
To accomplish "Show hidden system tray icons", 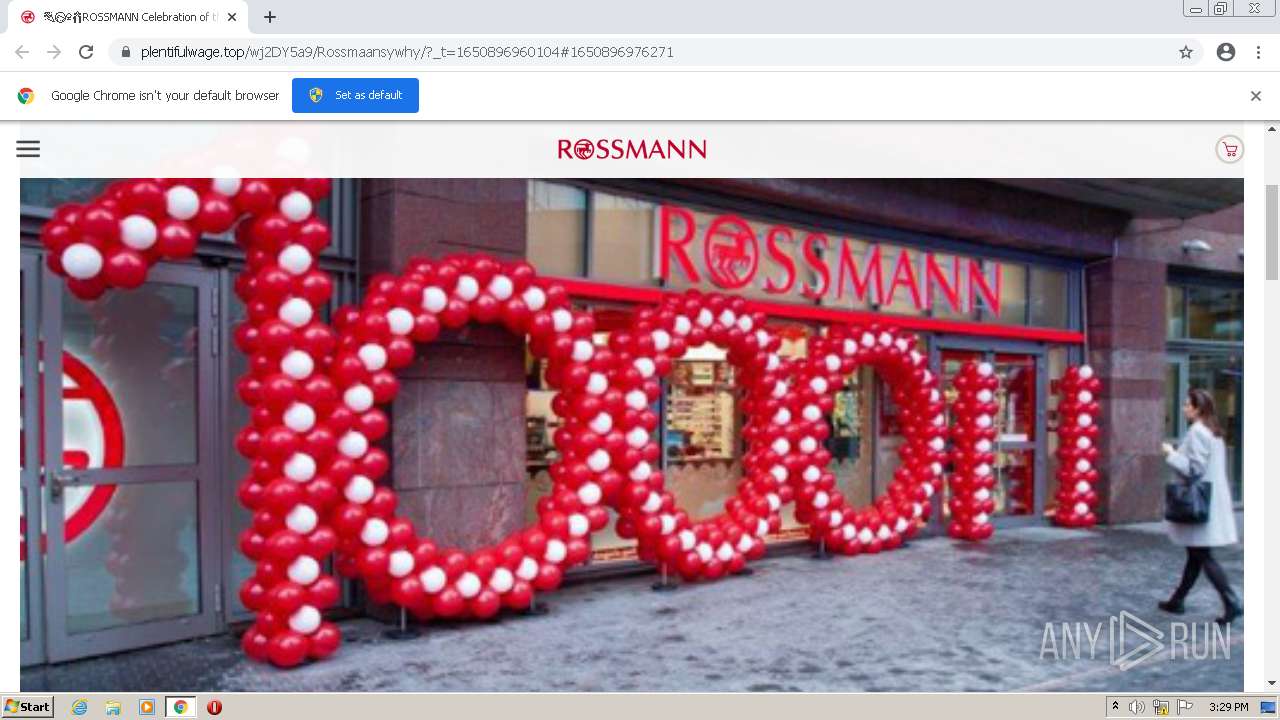I will [x=1115, y=707].
